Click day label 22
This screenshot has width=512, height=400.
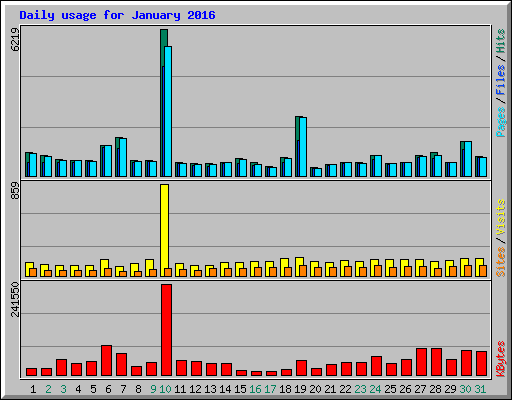tap(345, 389)
